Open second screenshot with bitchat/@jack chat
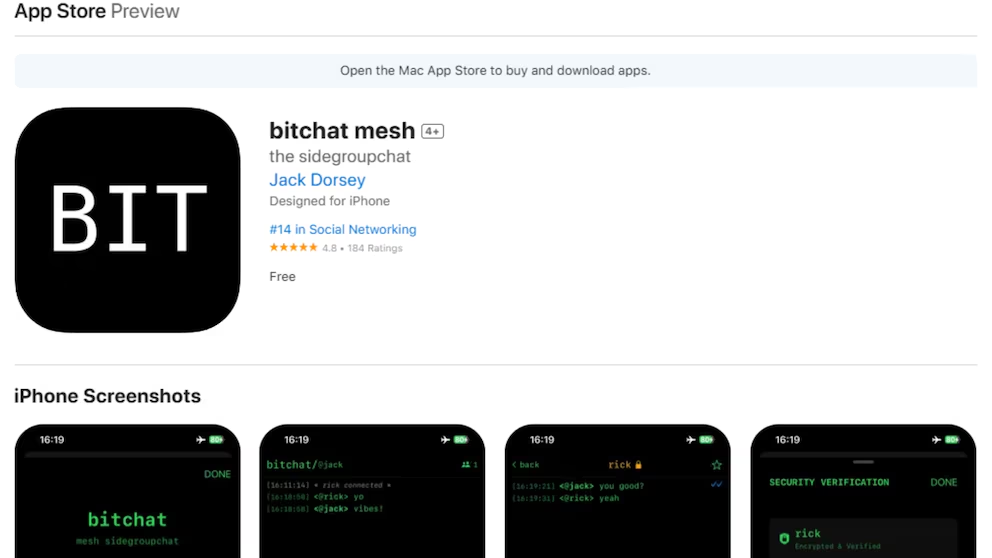 (x=372, y=492)
